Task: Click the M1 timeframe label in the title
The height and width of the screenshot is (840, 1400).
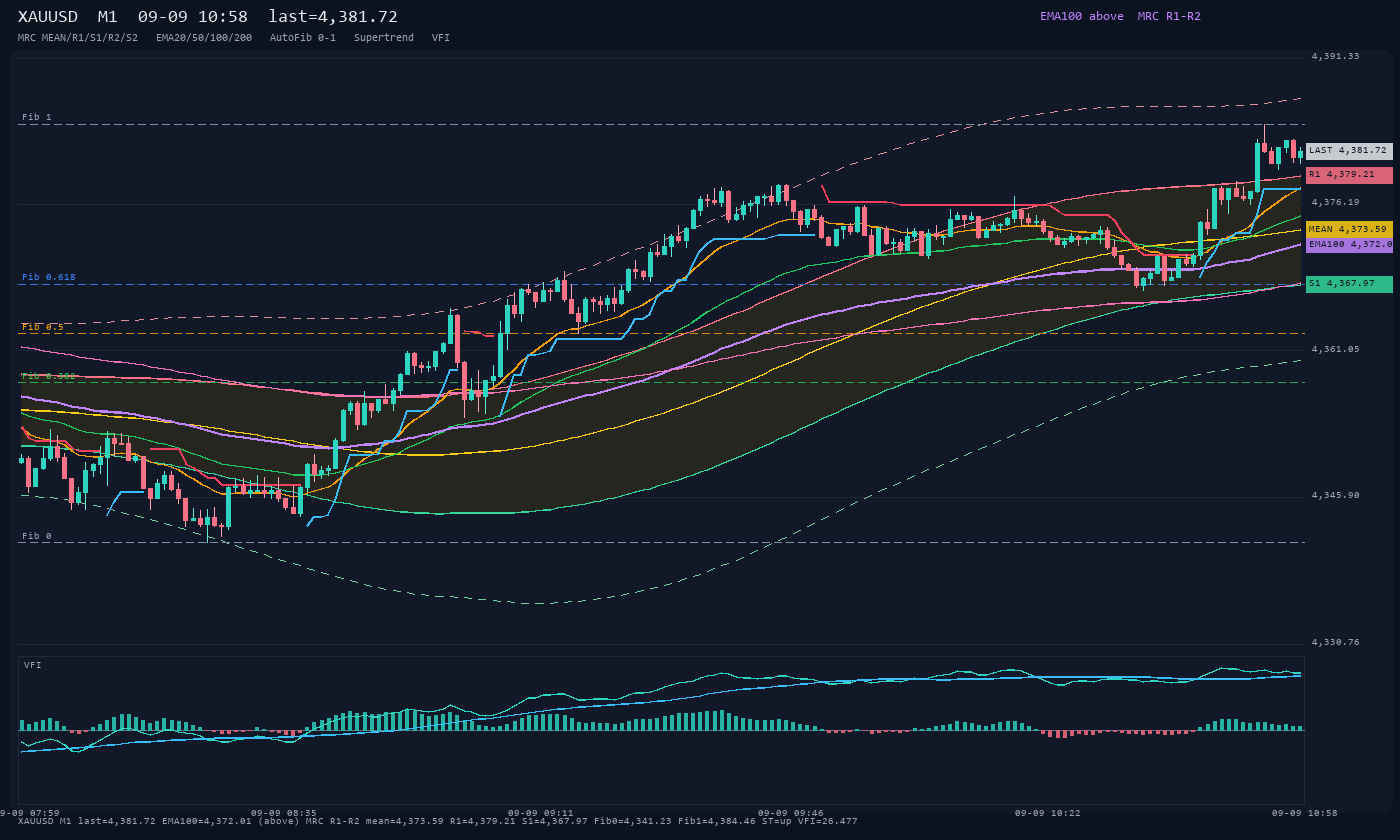Action: pyautogui.click(x=108, y=17)
